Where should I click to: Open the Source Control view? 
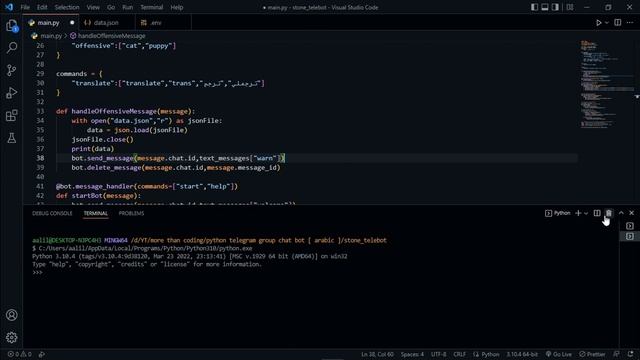[11, 70]
